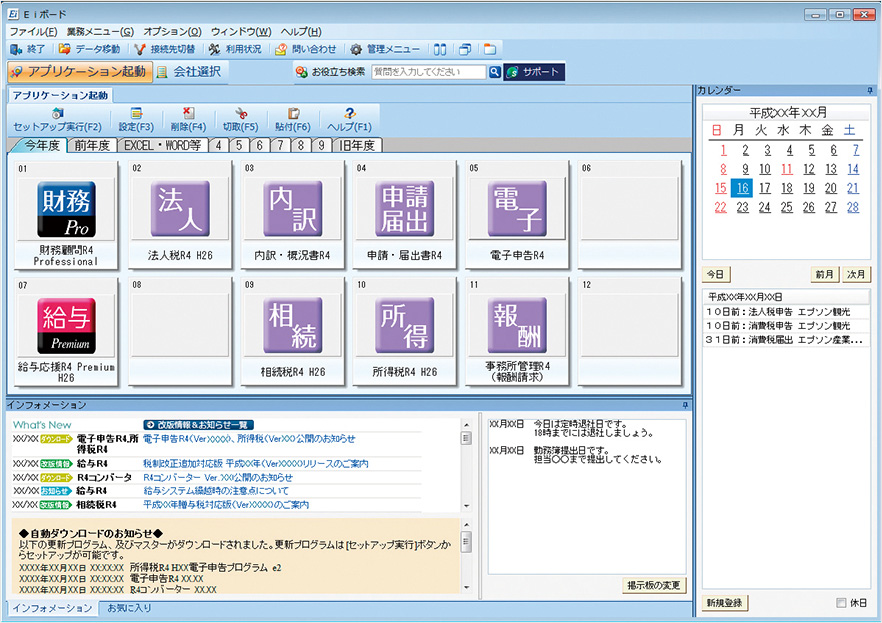The image size is (882, 623).
Task: Toggle the 休日 checkbox
Action: (840, 603)
